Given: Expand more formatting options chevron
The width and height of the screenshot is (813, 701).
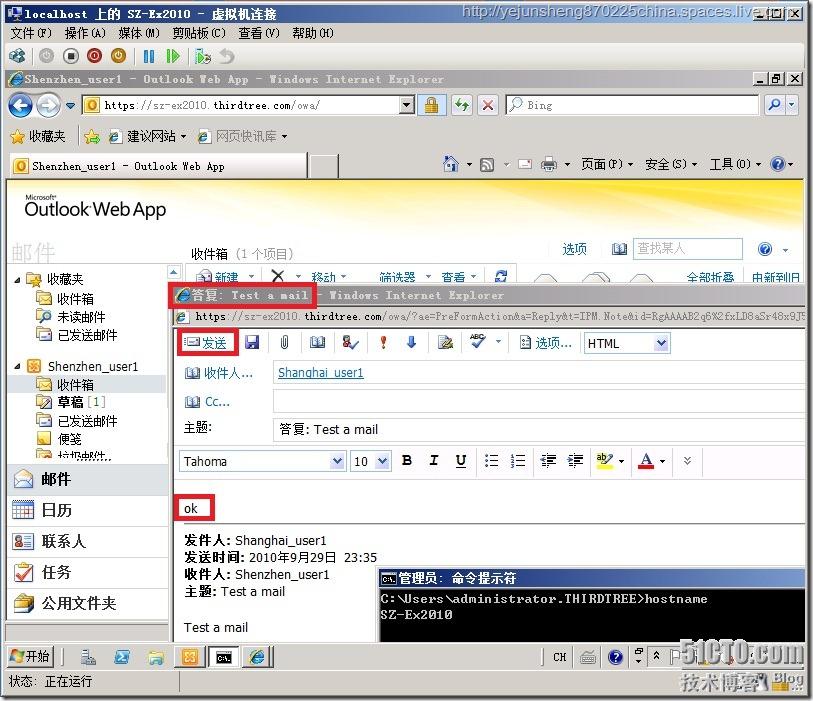Looking at the screenshot, I should tap(688, 460).
